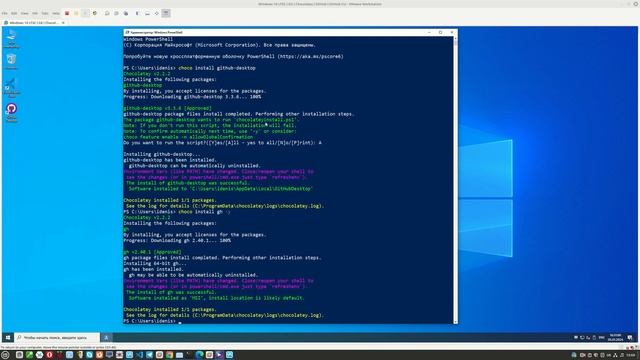Click the yellow suspend VM toolbar icon
Screen dimensions: 640x360
(76, 13)
